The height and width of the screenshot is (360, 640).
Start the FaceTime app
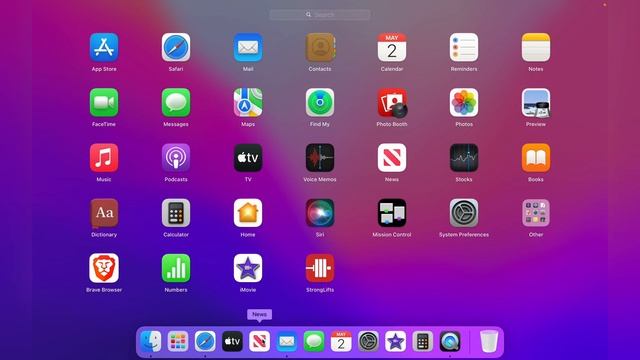click(x=104, y=102)
